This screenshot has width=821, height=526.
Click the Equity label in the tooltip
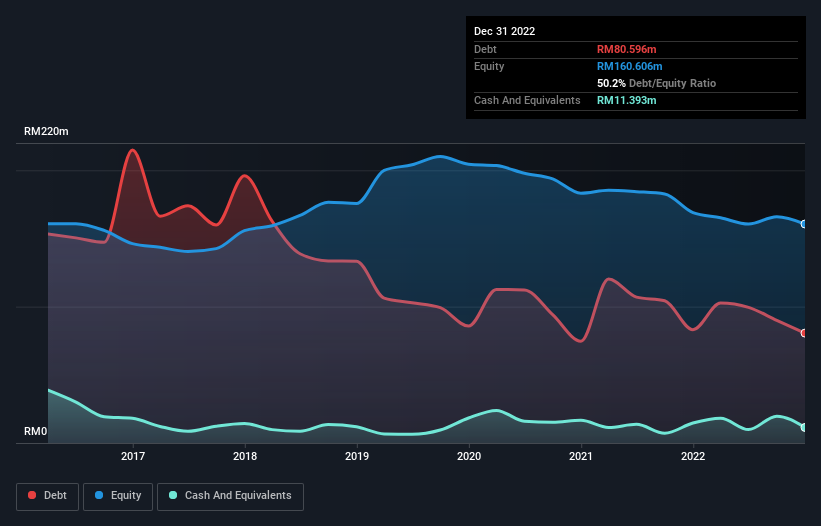point(489,66)
